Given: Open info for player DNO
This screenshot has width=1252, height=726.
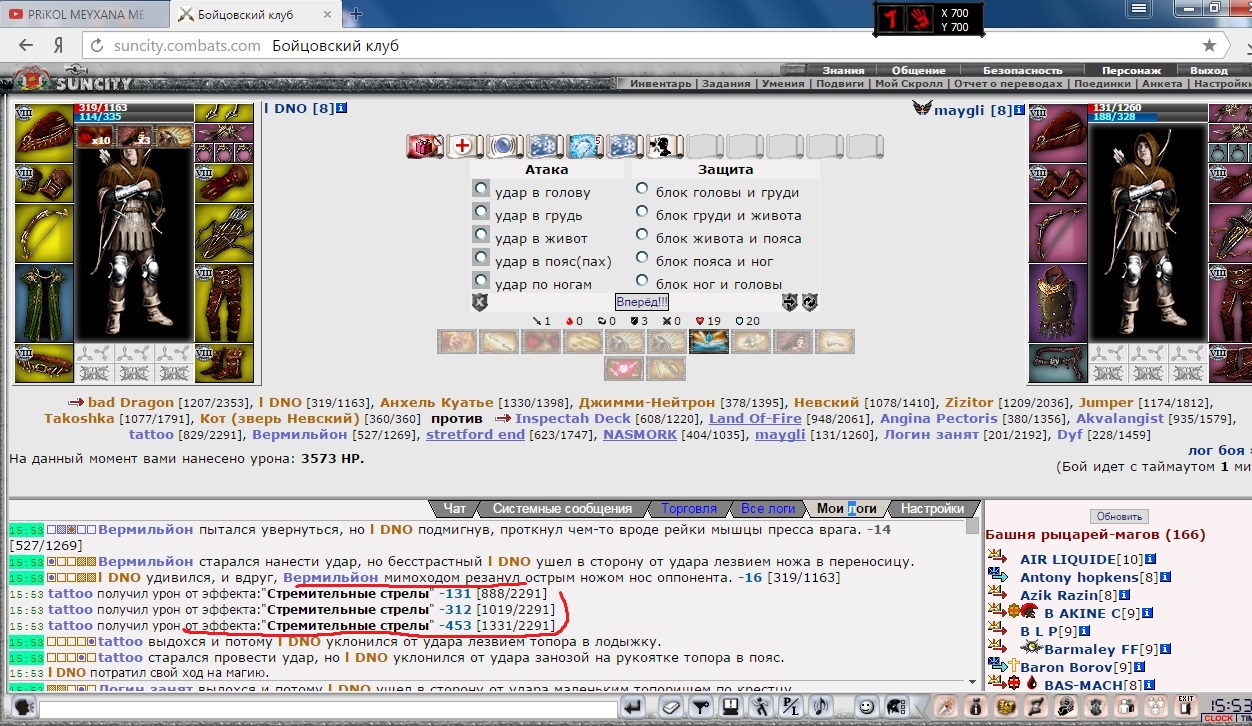Looking at the screenshot, I should (341, 108).
